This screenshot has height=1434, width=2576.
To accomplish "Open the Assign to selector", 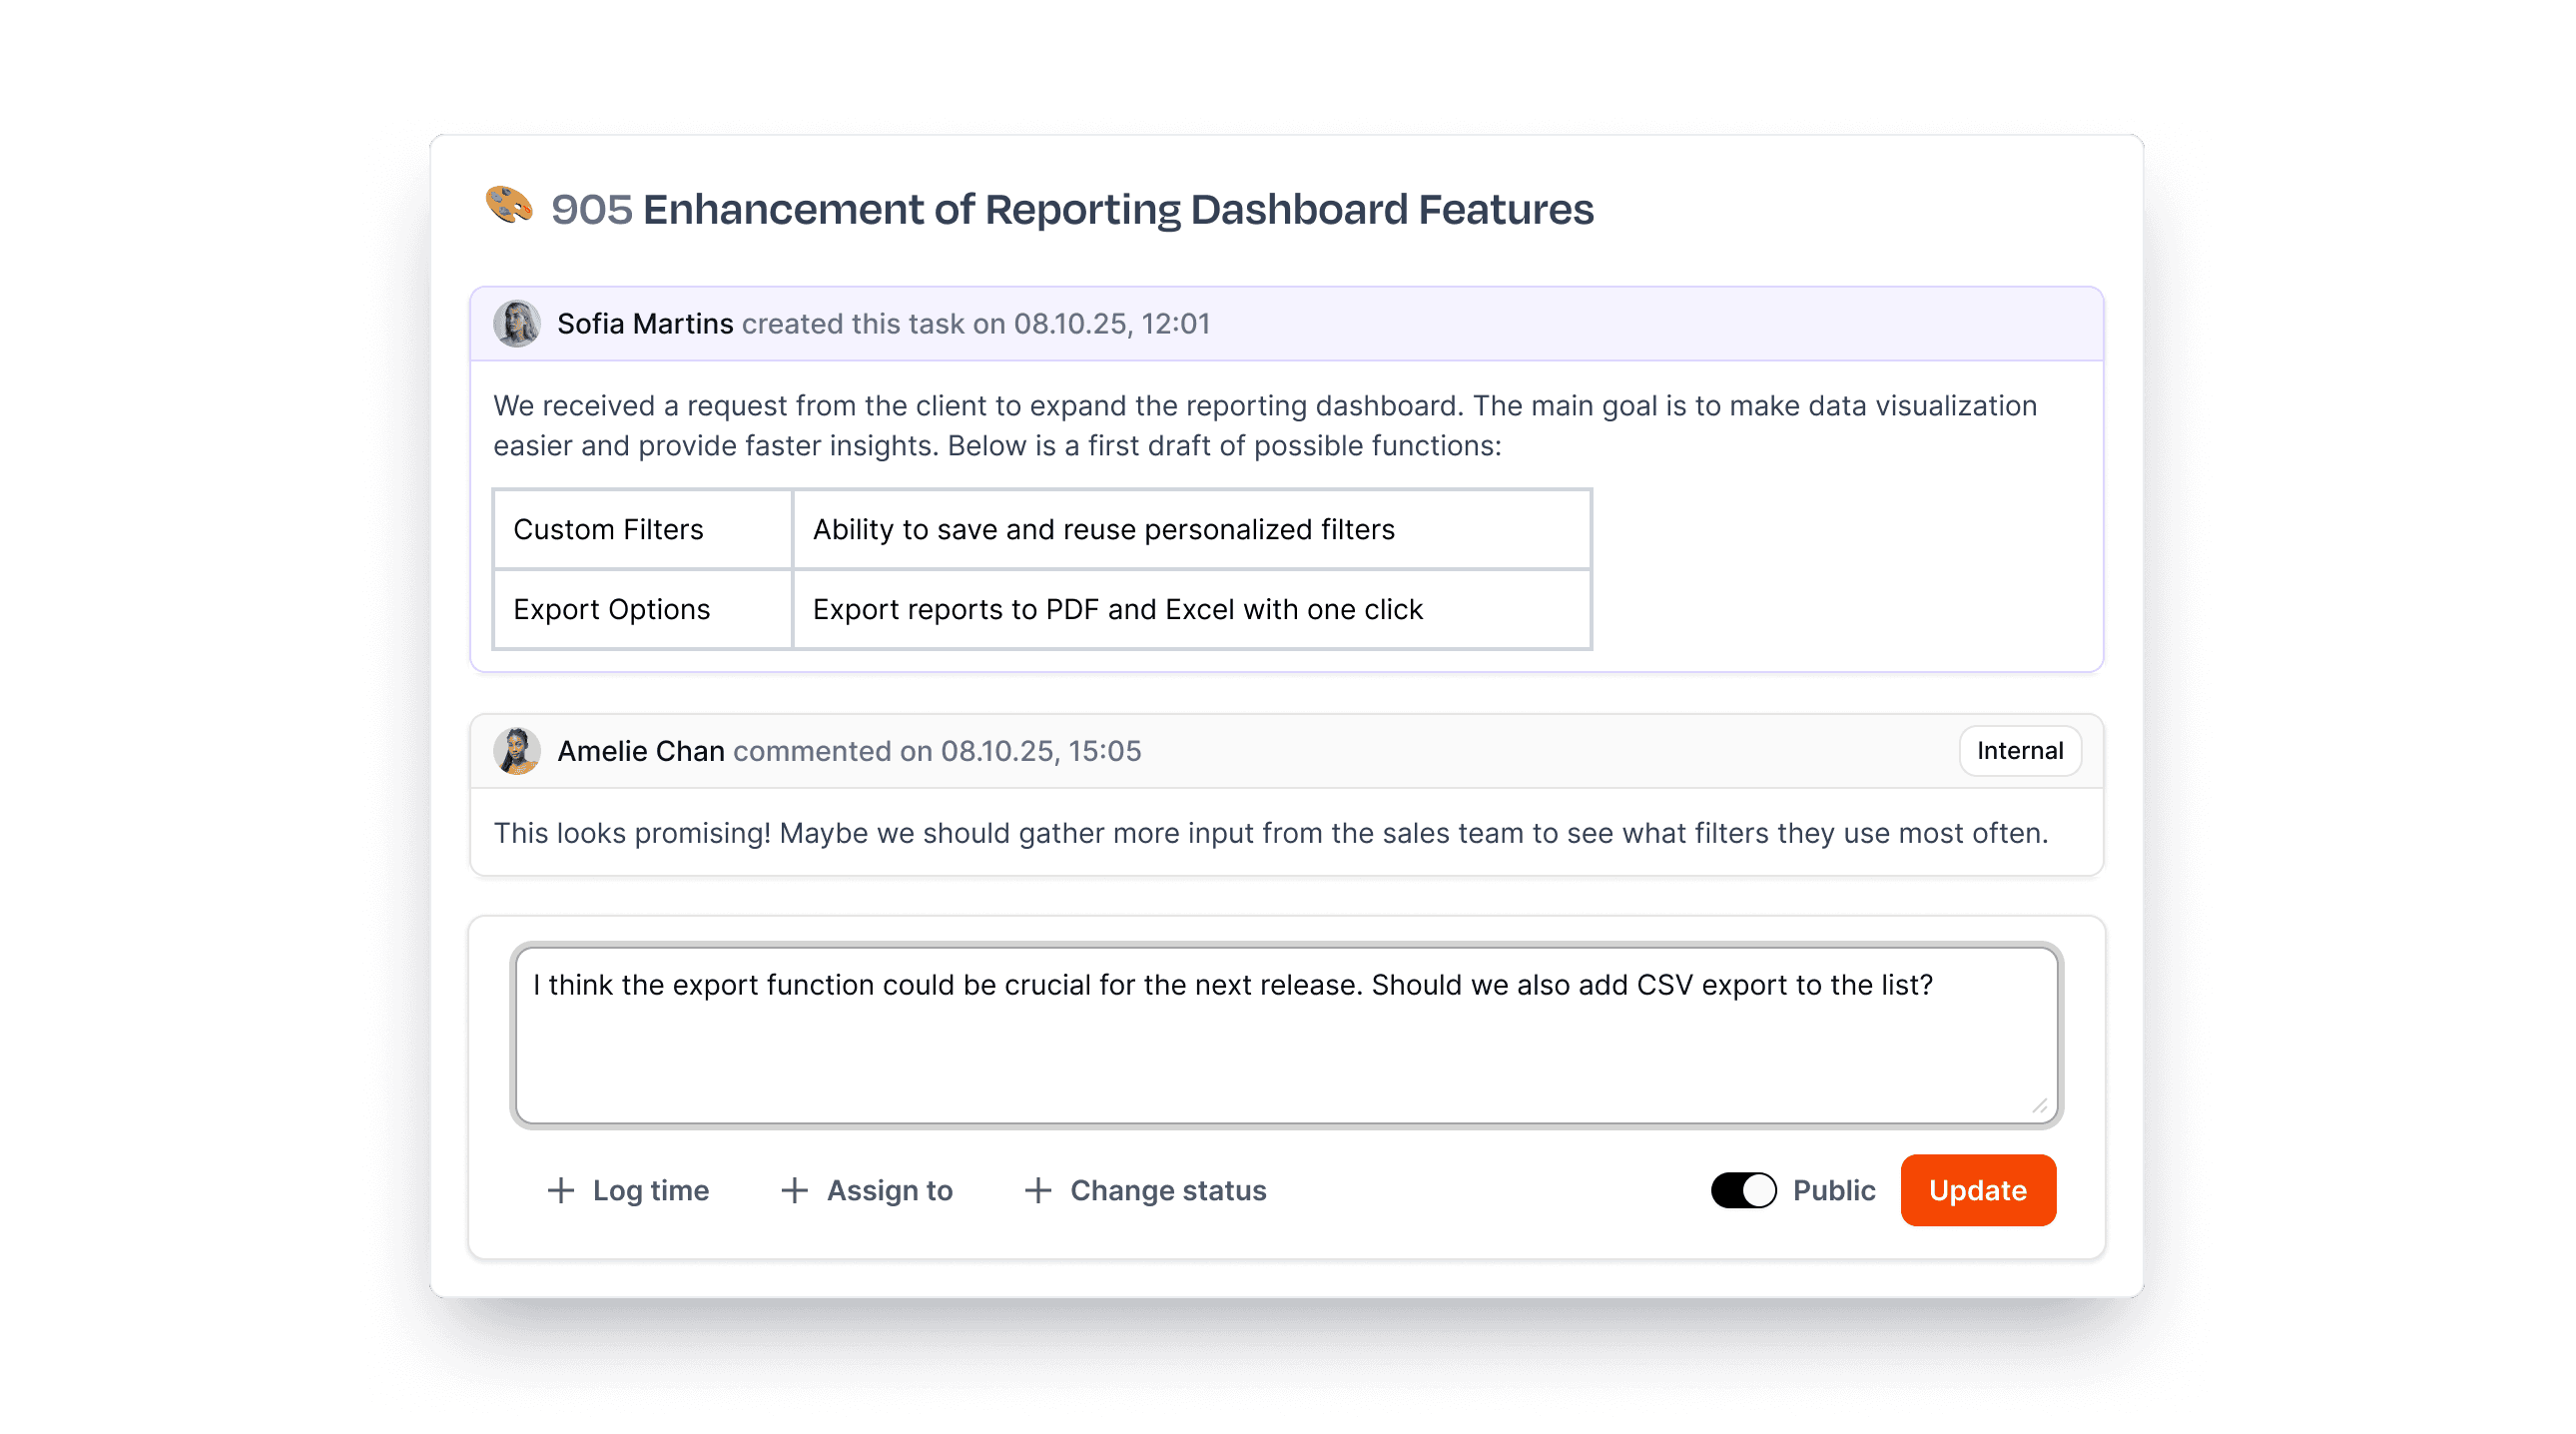I will point(889,1190).
